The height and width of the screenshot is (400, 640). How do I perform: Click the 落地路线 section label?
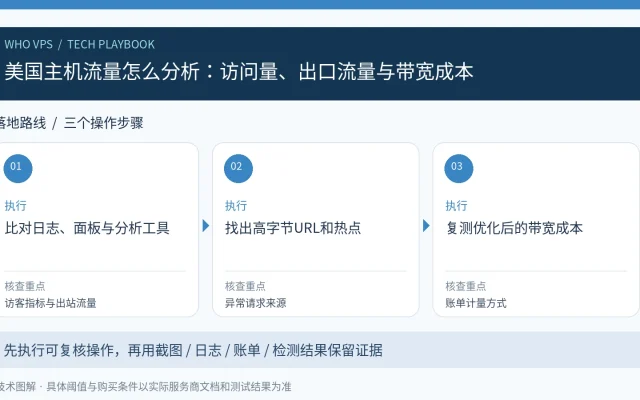coord(22,123)
